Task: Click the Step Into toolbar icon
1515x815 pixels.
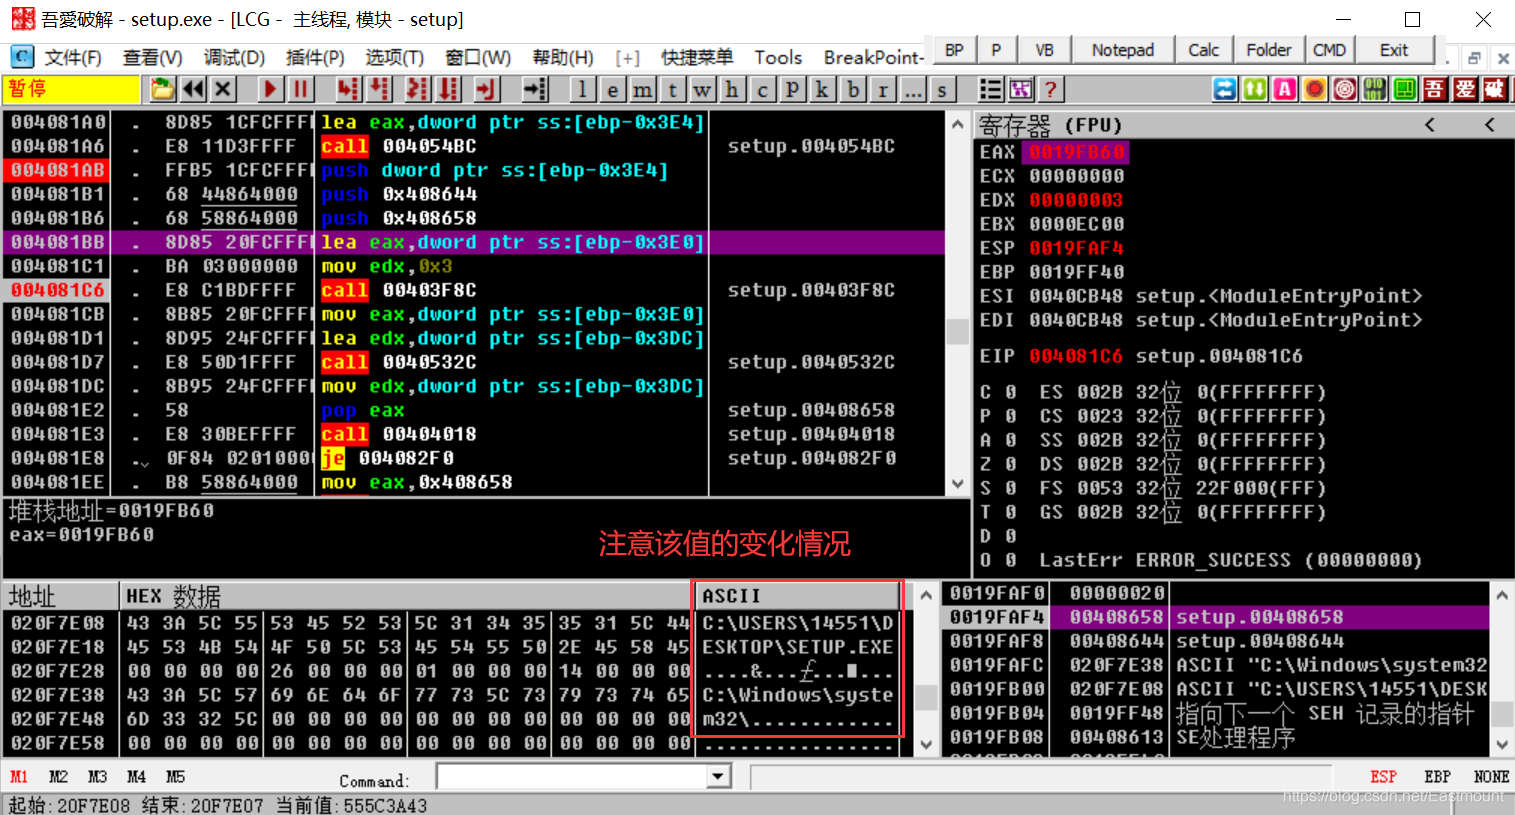Action: click(x=348, y=89)
